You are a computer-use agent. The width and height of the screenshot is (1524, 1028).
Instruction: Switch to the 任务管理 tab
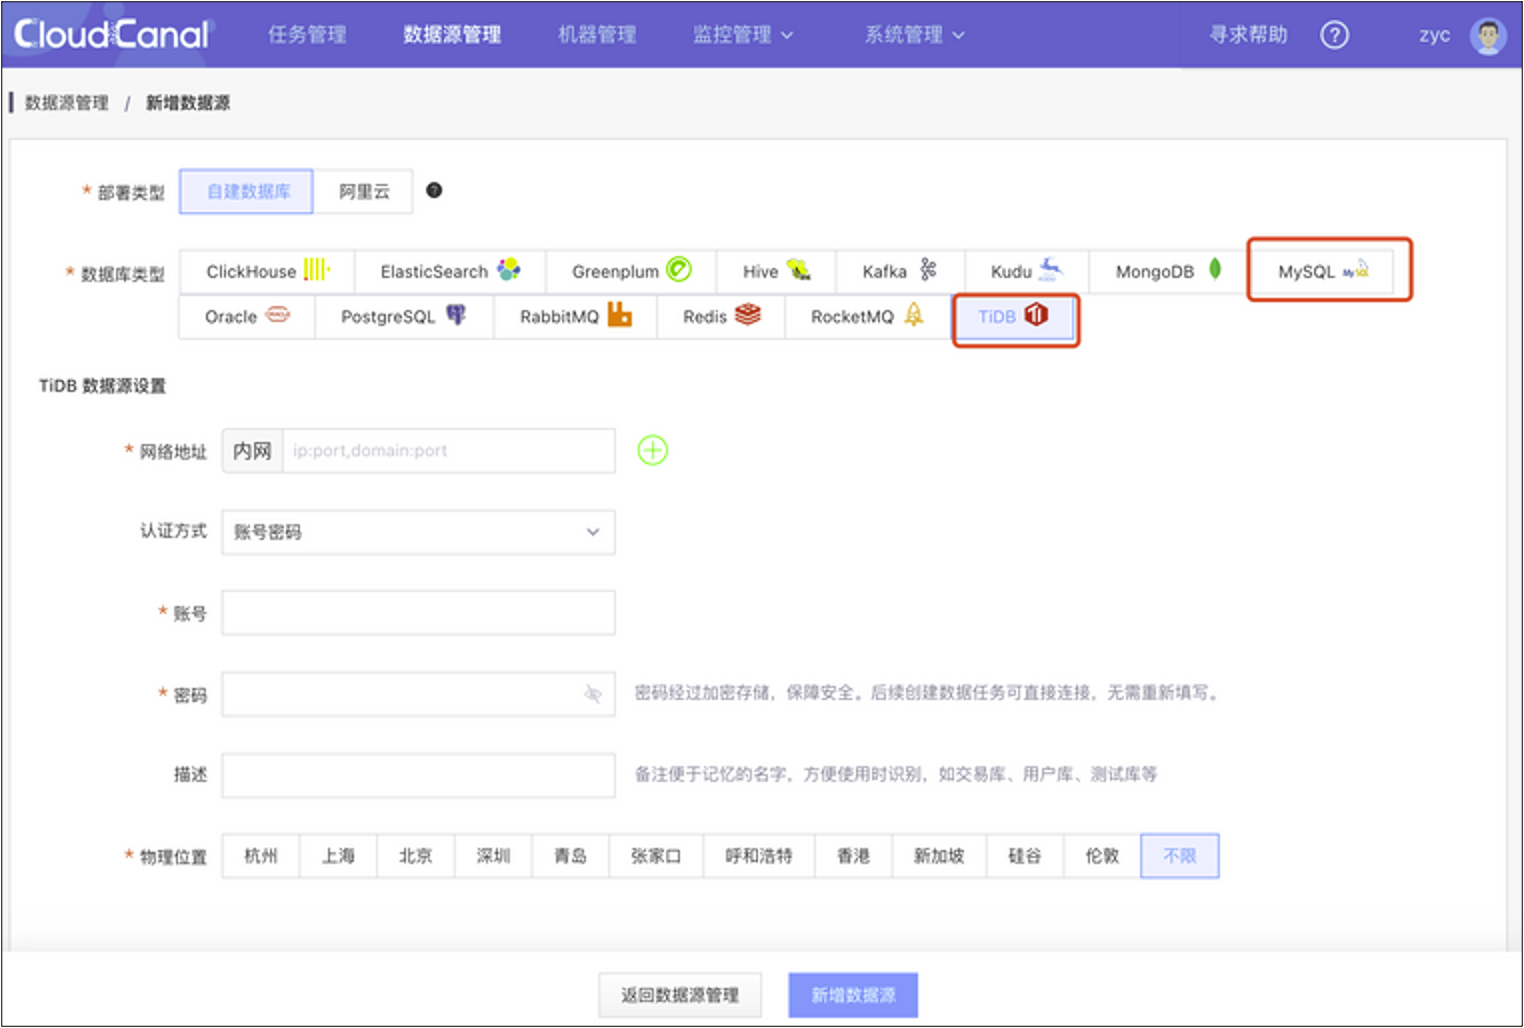click(x=307, y=35)
